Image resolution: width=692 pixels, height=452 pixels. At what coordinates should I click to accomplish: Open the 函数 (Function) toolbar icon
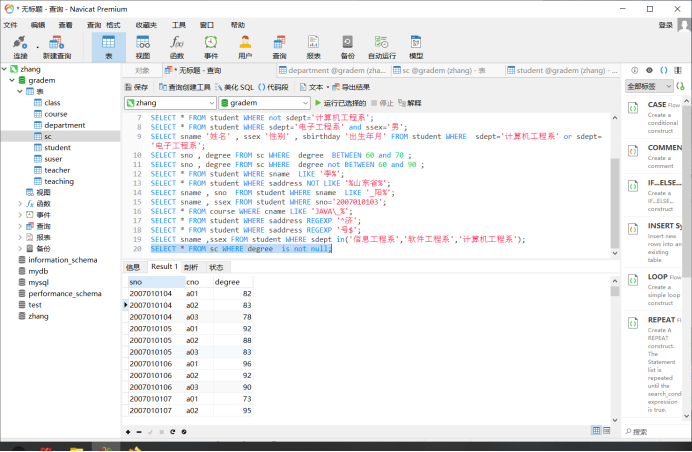[x=177, y=48]
